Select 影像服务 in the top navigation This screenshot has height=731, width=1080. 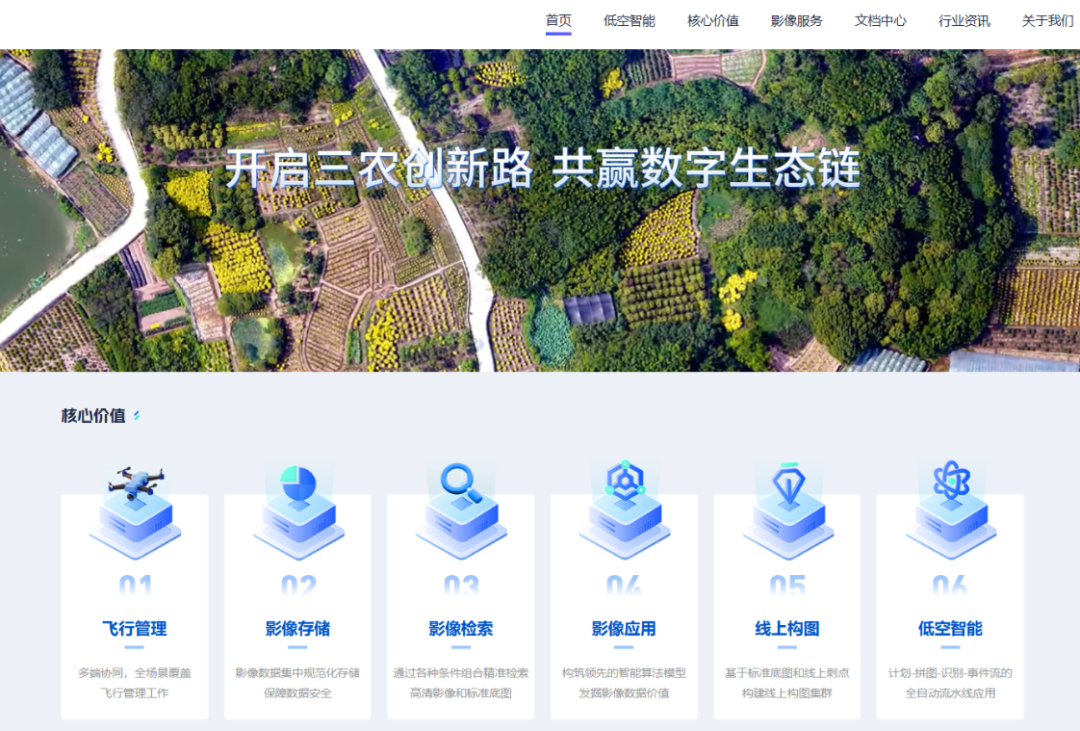tap(795, 19)
